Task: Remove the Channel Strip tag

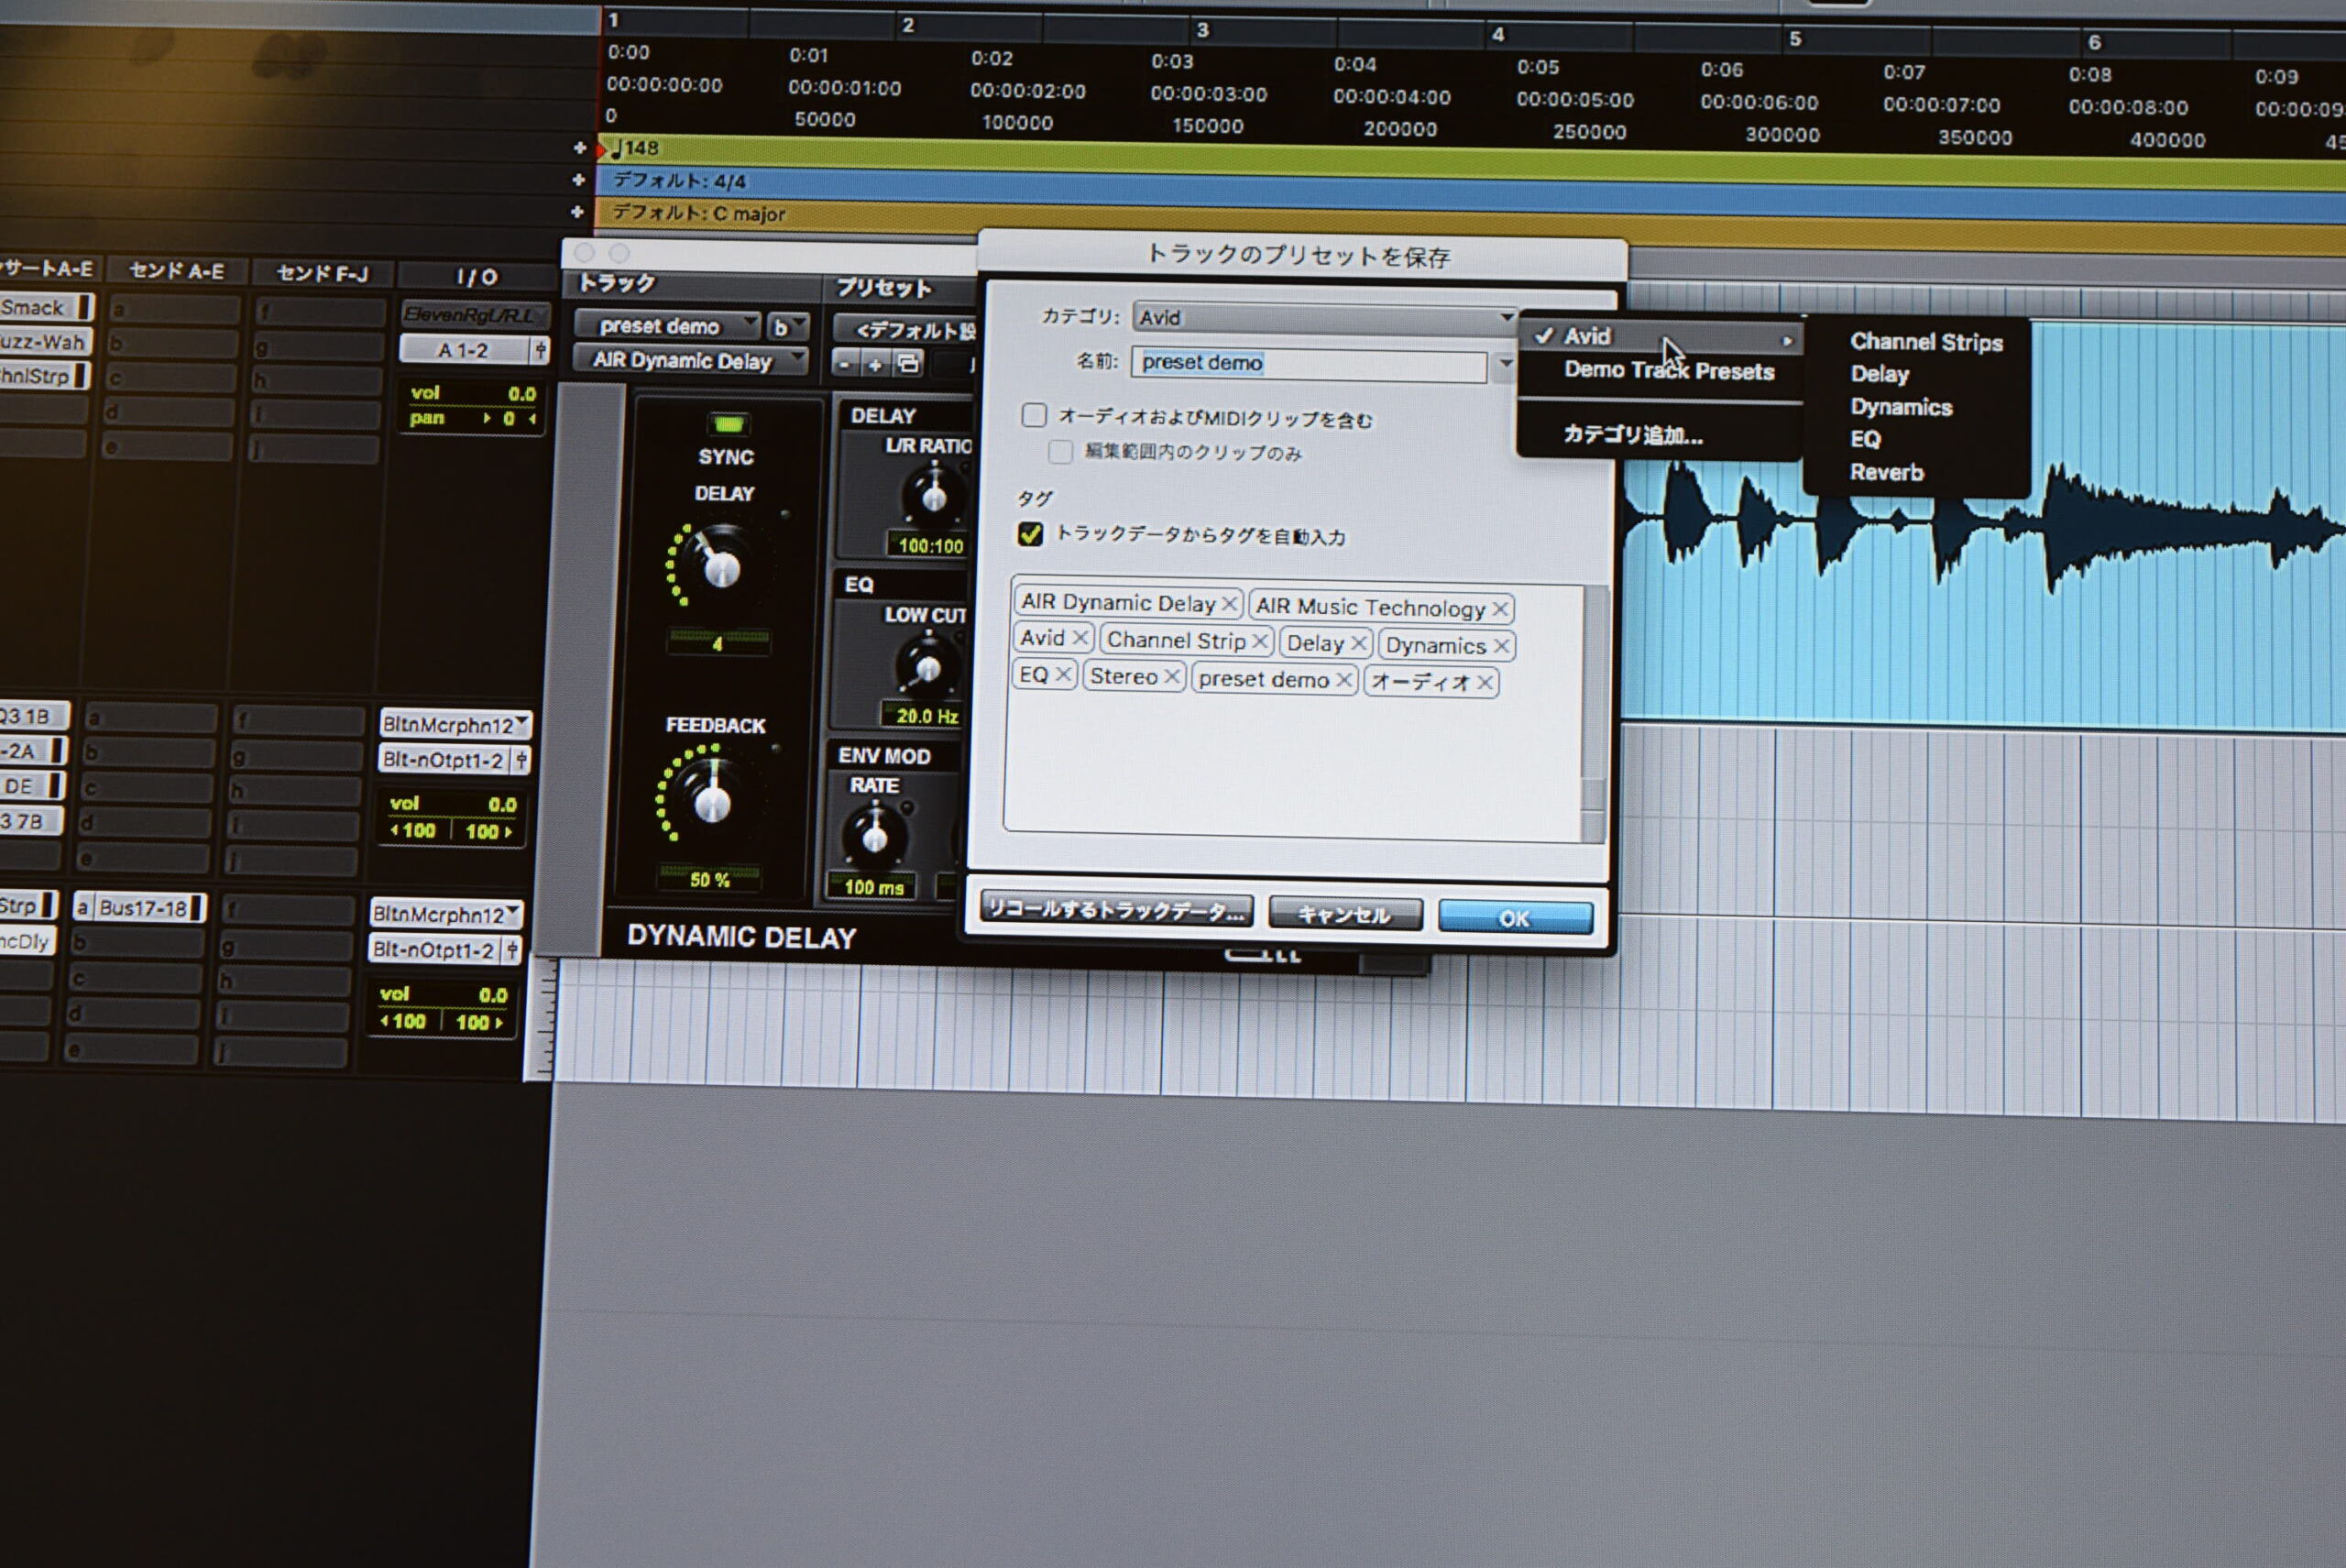Action: tap(1259, 642)
